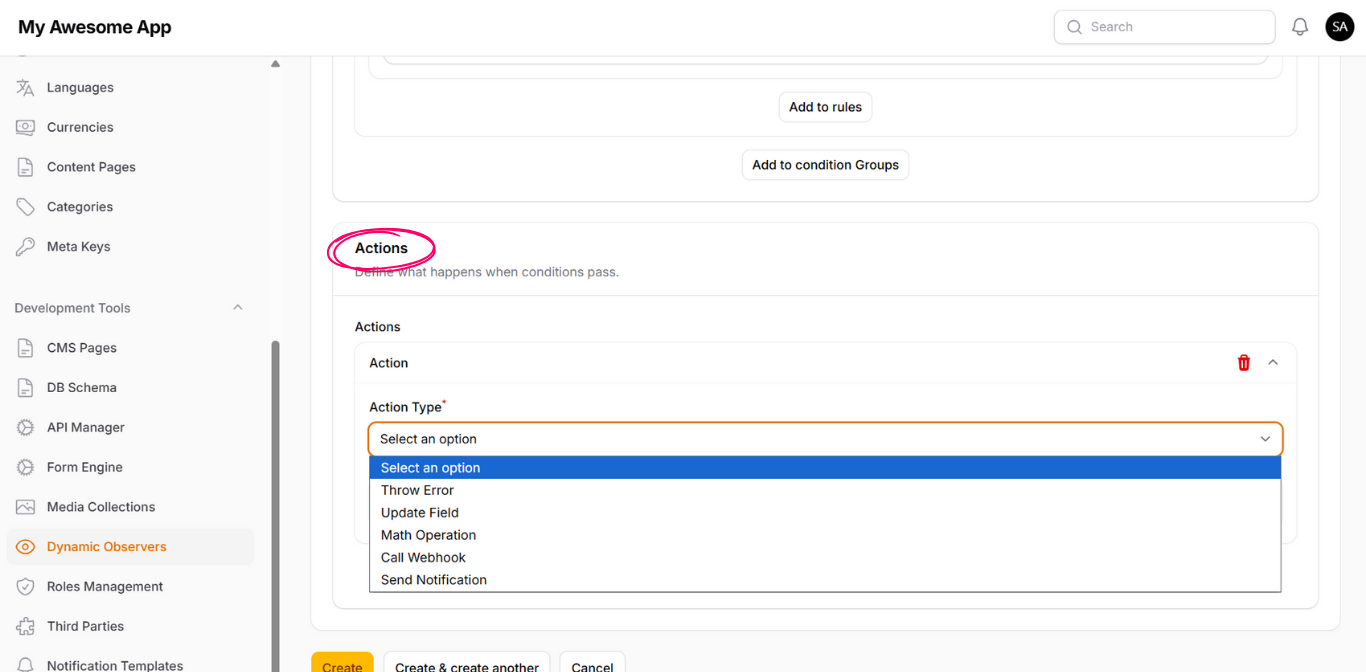The image size is (1366, 672).
Task: Collapse the Action item panel chevron
Action: point(1273,363)
